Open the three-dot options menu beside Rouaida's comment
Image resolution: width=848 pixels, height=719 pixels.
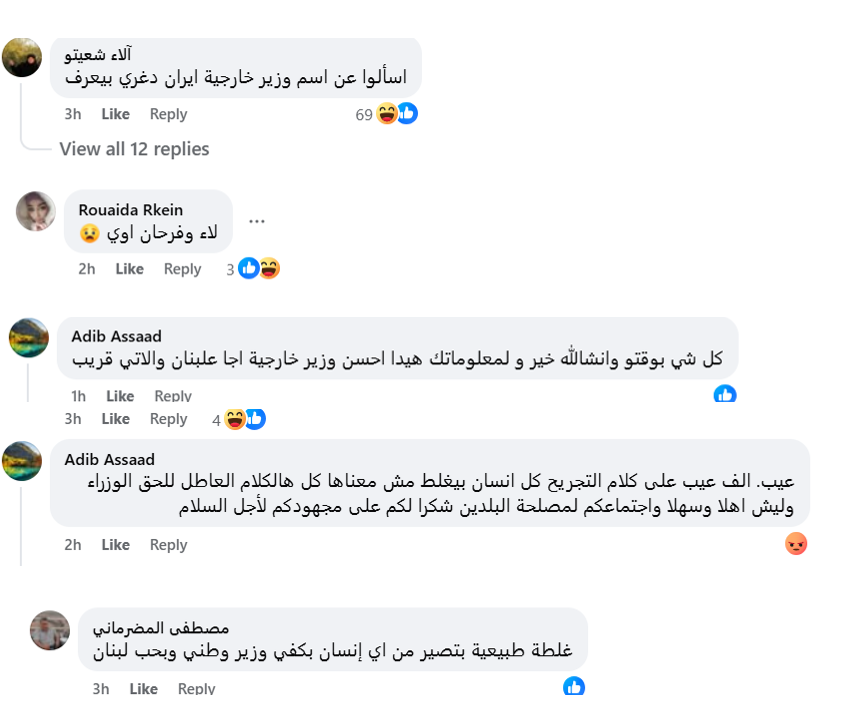pos(257,219)
